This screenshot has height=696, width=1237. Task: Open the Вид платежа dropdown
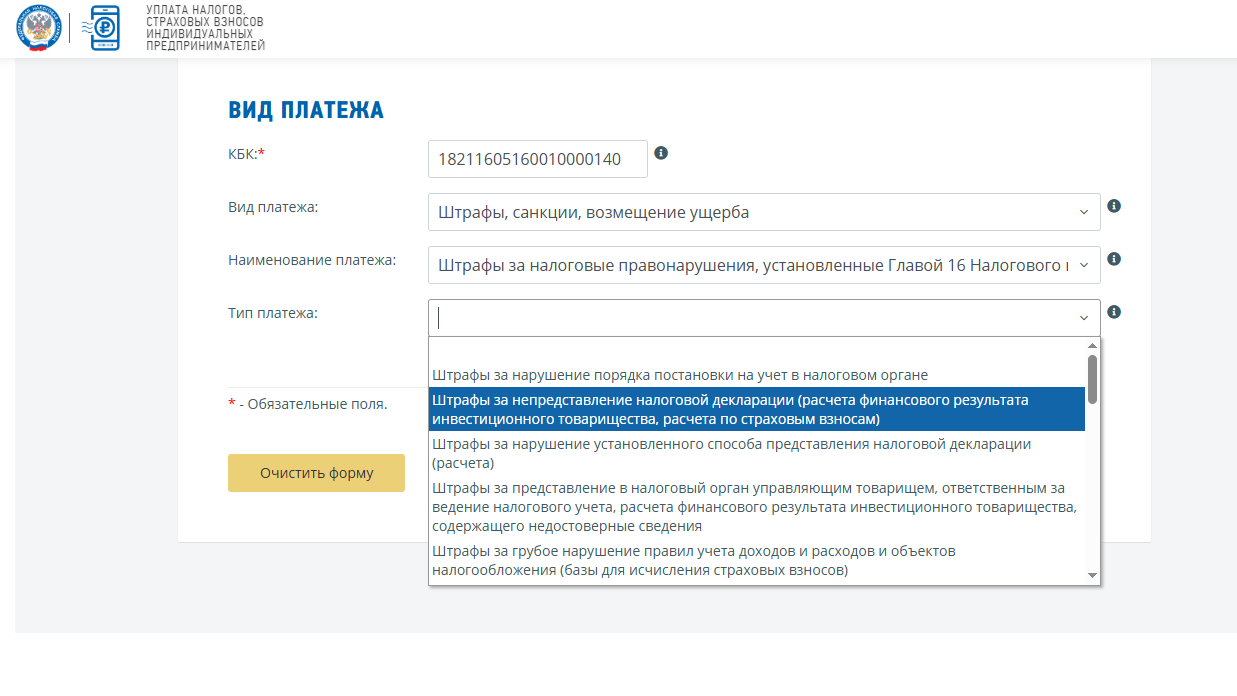(764, 212)
